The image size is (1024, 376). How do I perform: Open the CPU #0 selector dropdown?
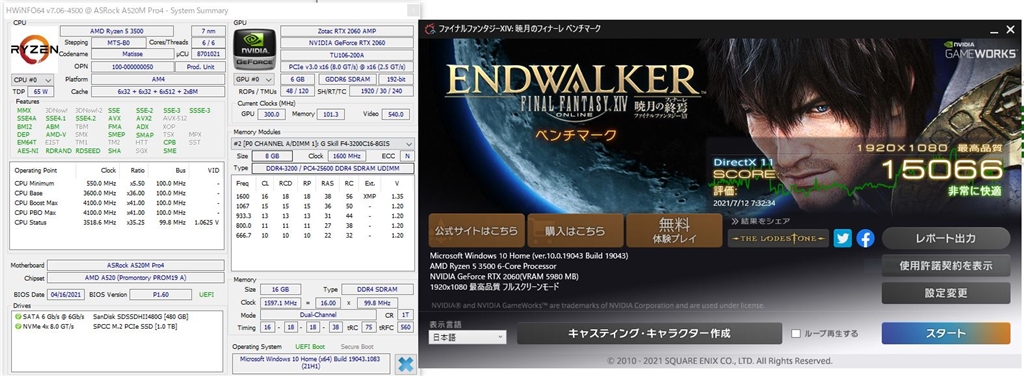[32, 80]
